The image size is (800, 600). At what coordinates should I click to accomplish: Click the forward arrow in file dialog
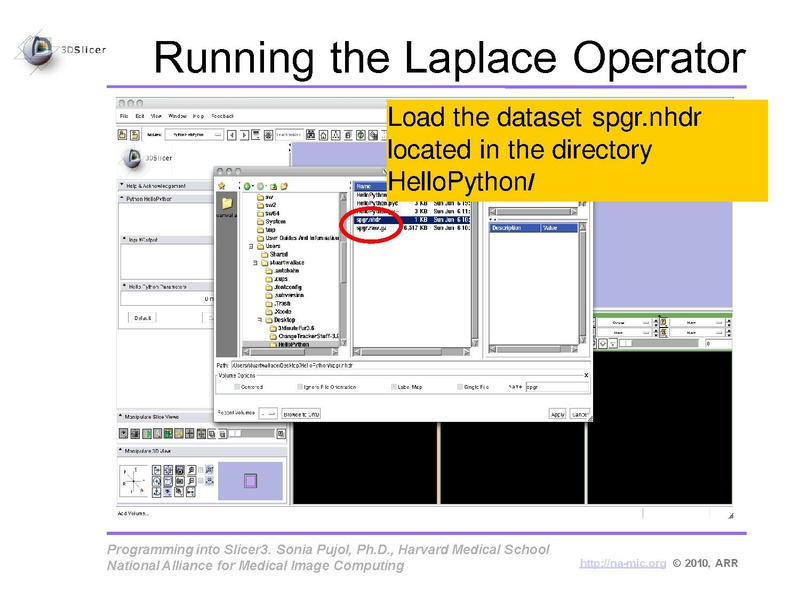pyautogui.click(x=260, y=186)
